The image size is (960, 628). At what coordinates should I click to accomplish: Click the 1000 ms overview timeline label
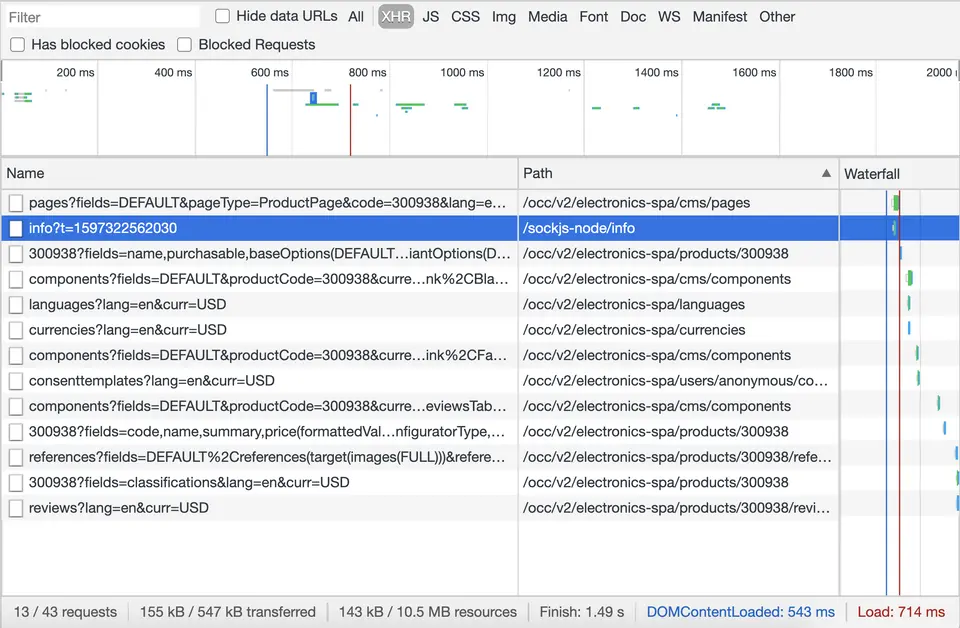(x=462, y=72)
